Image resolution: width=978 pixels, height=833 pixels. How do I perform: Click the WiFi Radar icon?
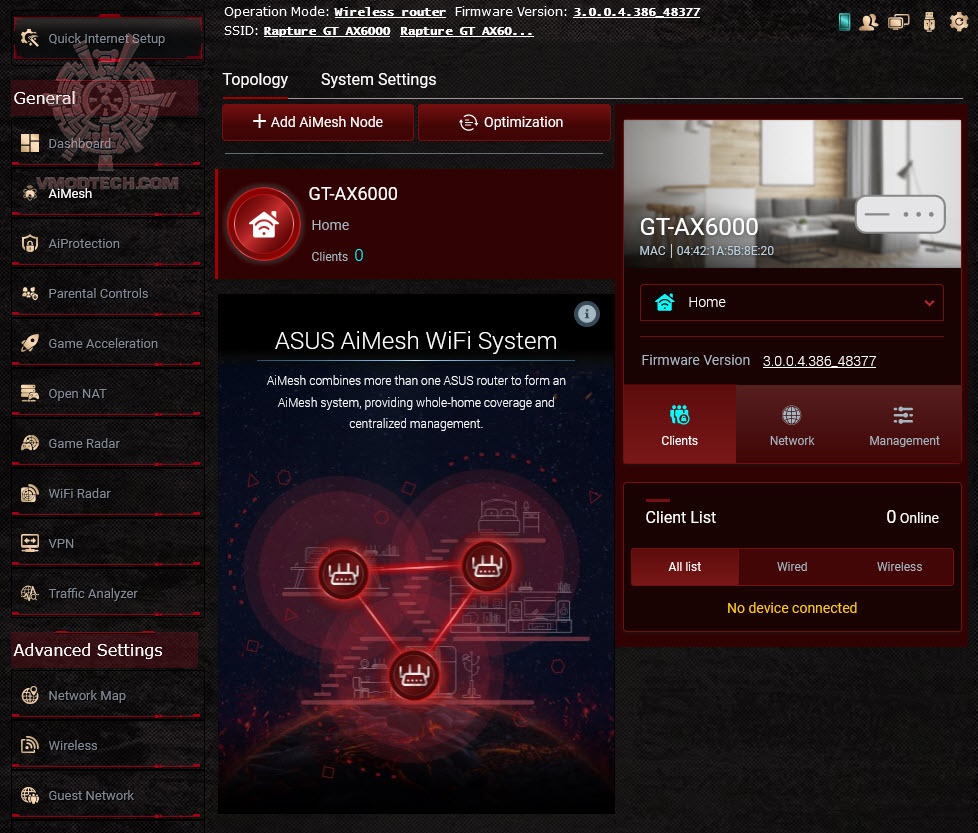(x=30, y=493)
